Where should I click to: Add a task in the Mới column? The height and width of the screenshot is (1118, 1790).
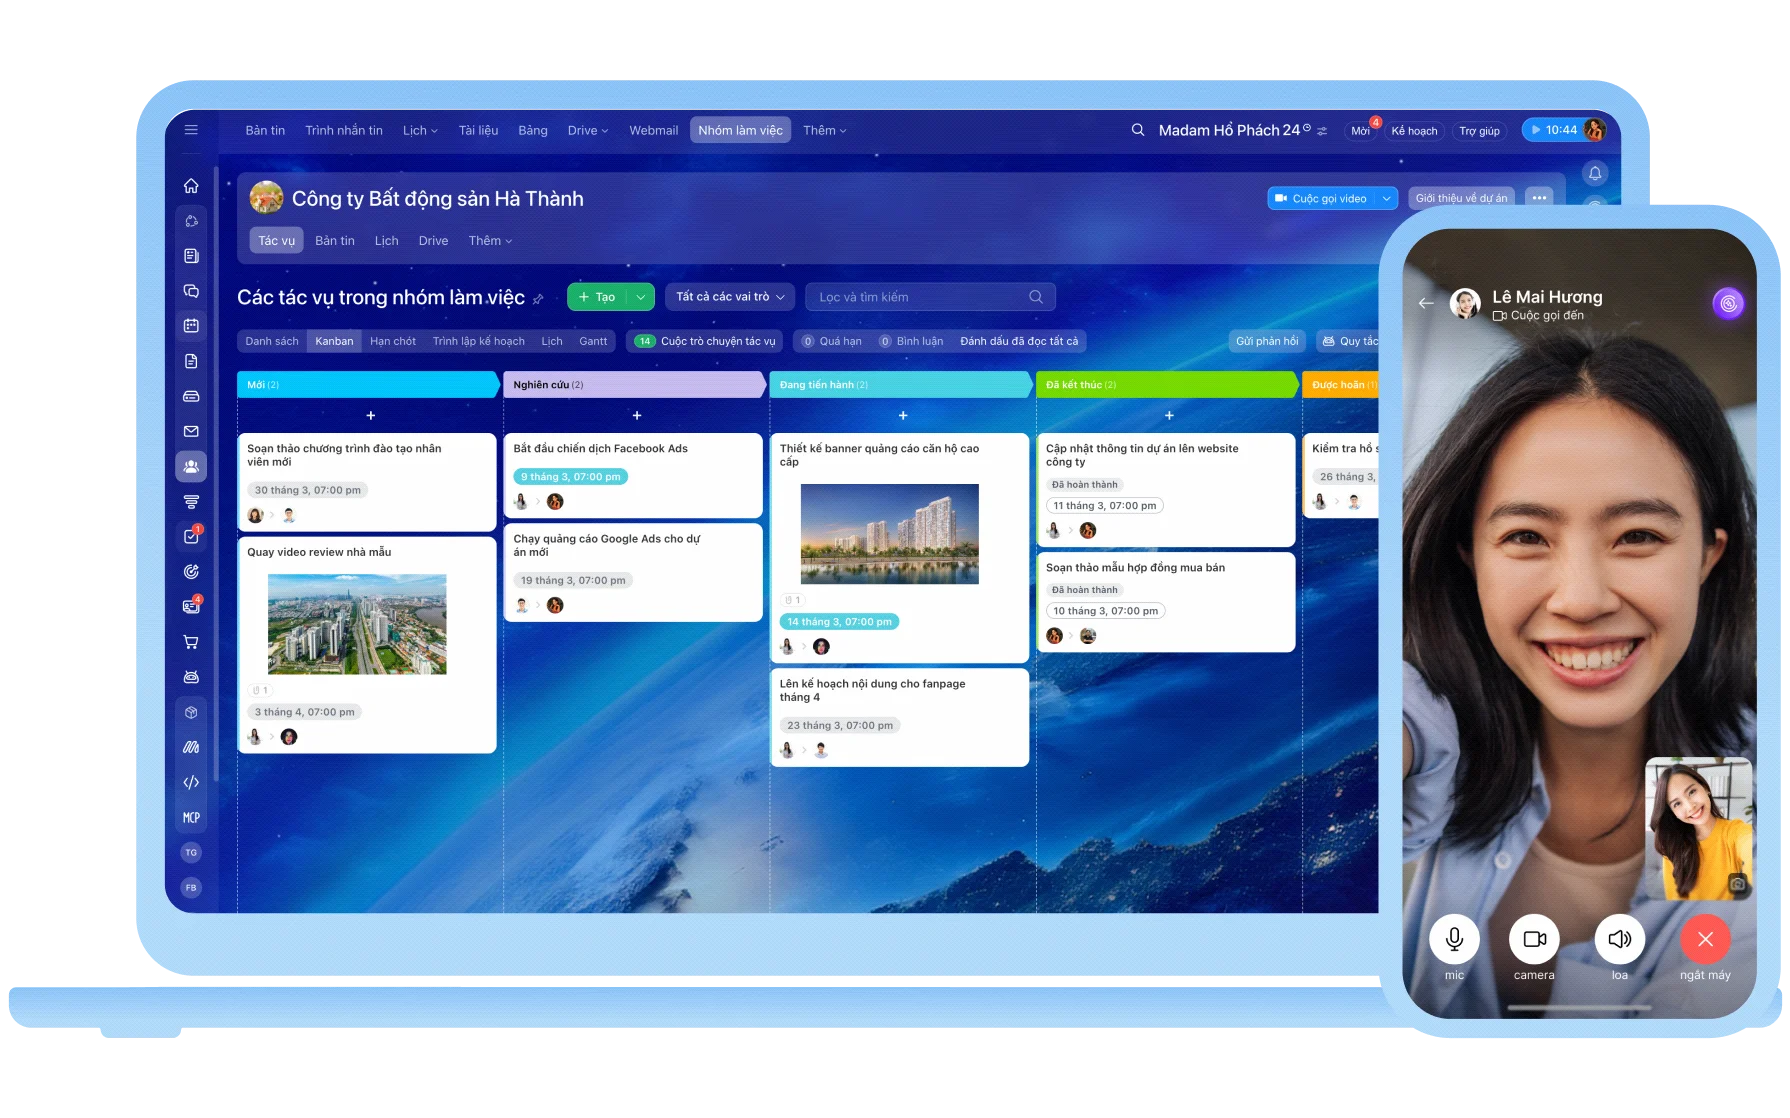370,415
